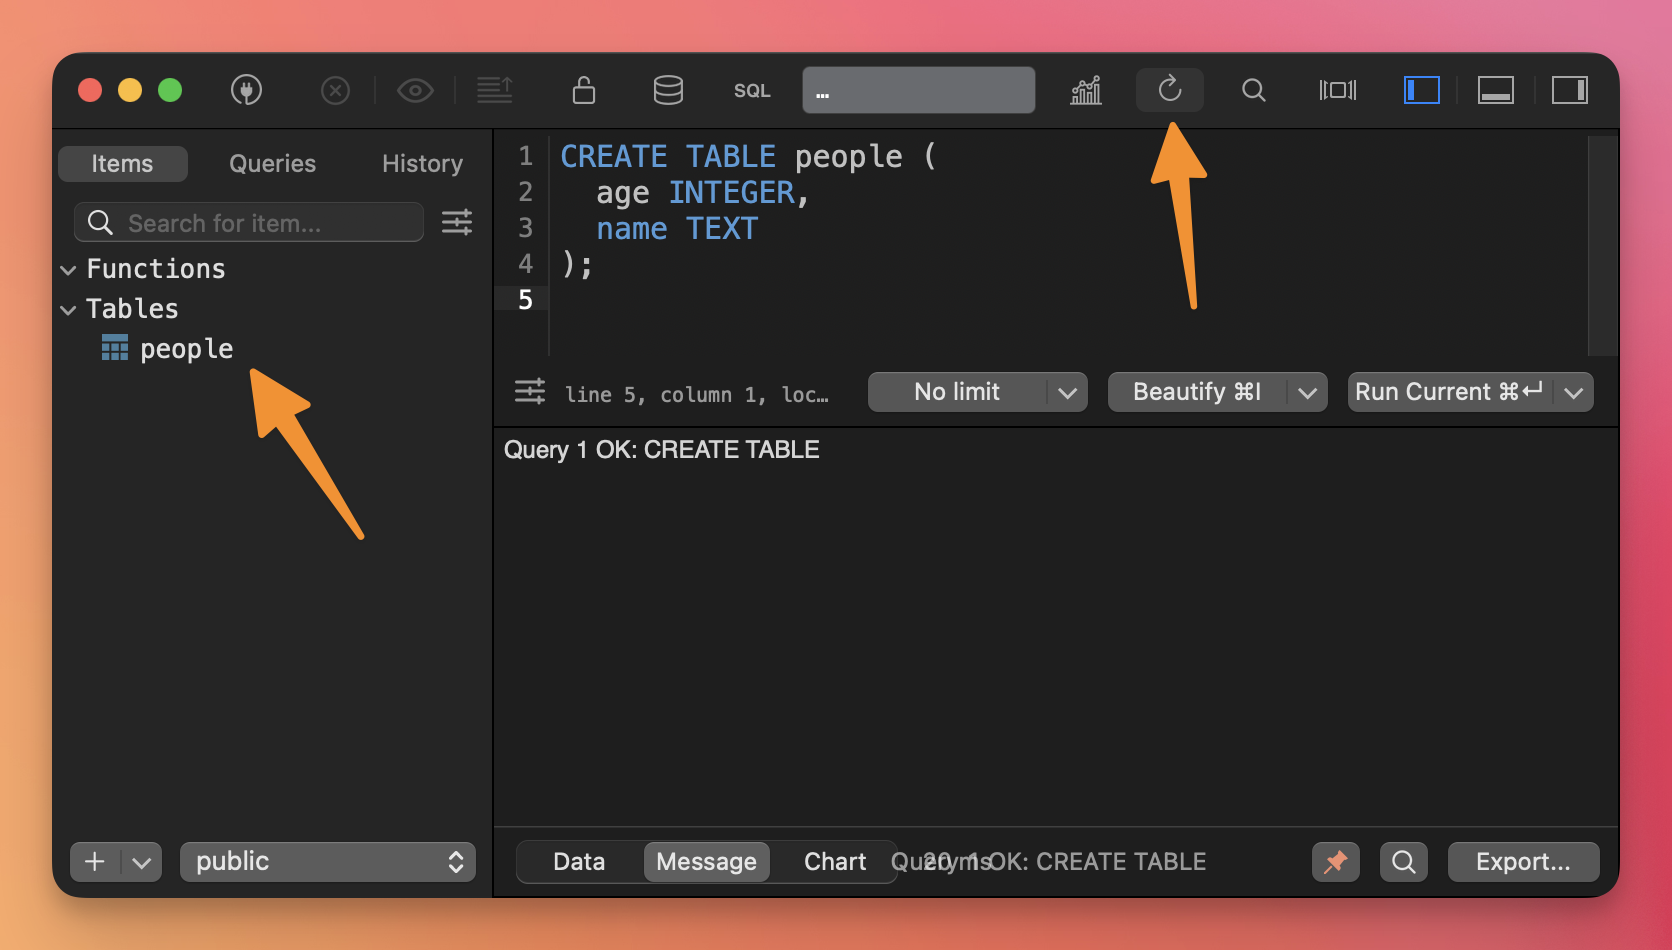Select the people table
The image size is (1672, 950).
[x=186, y=349]
